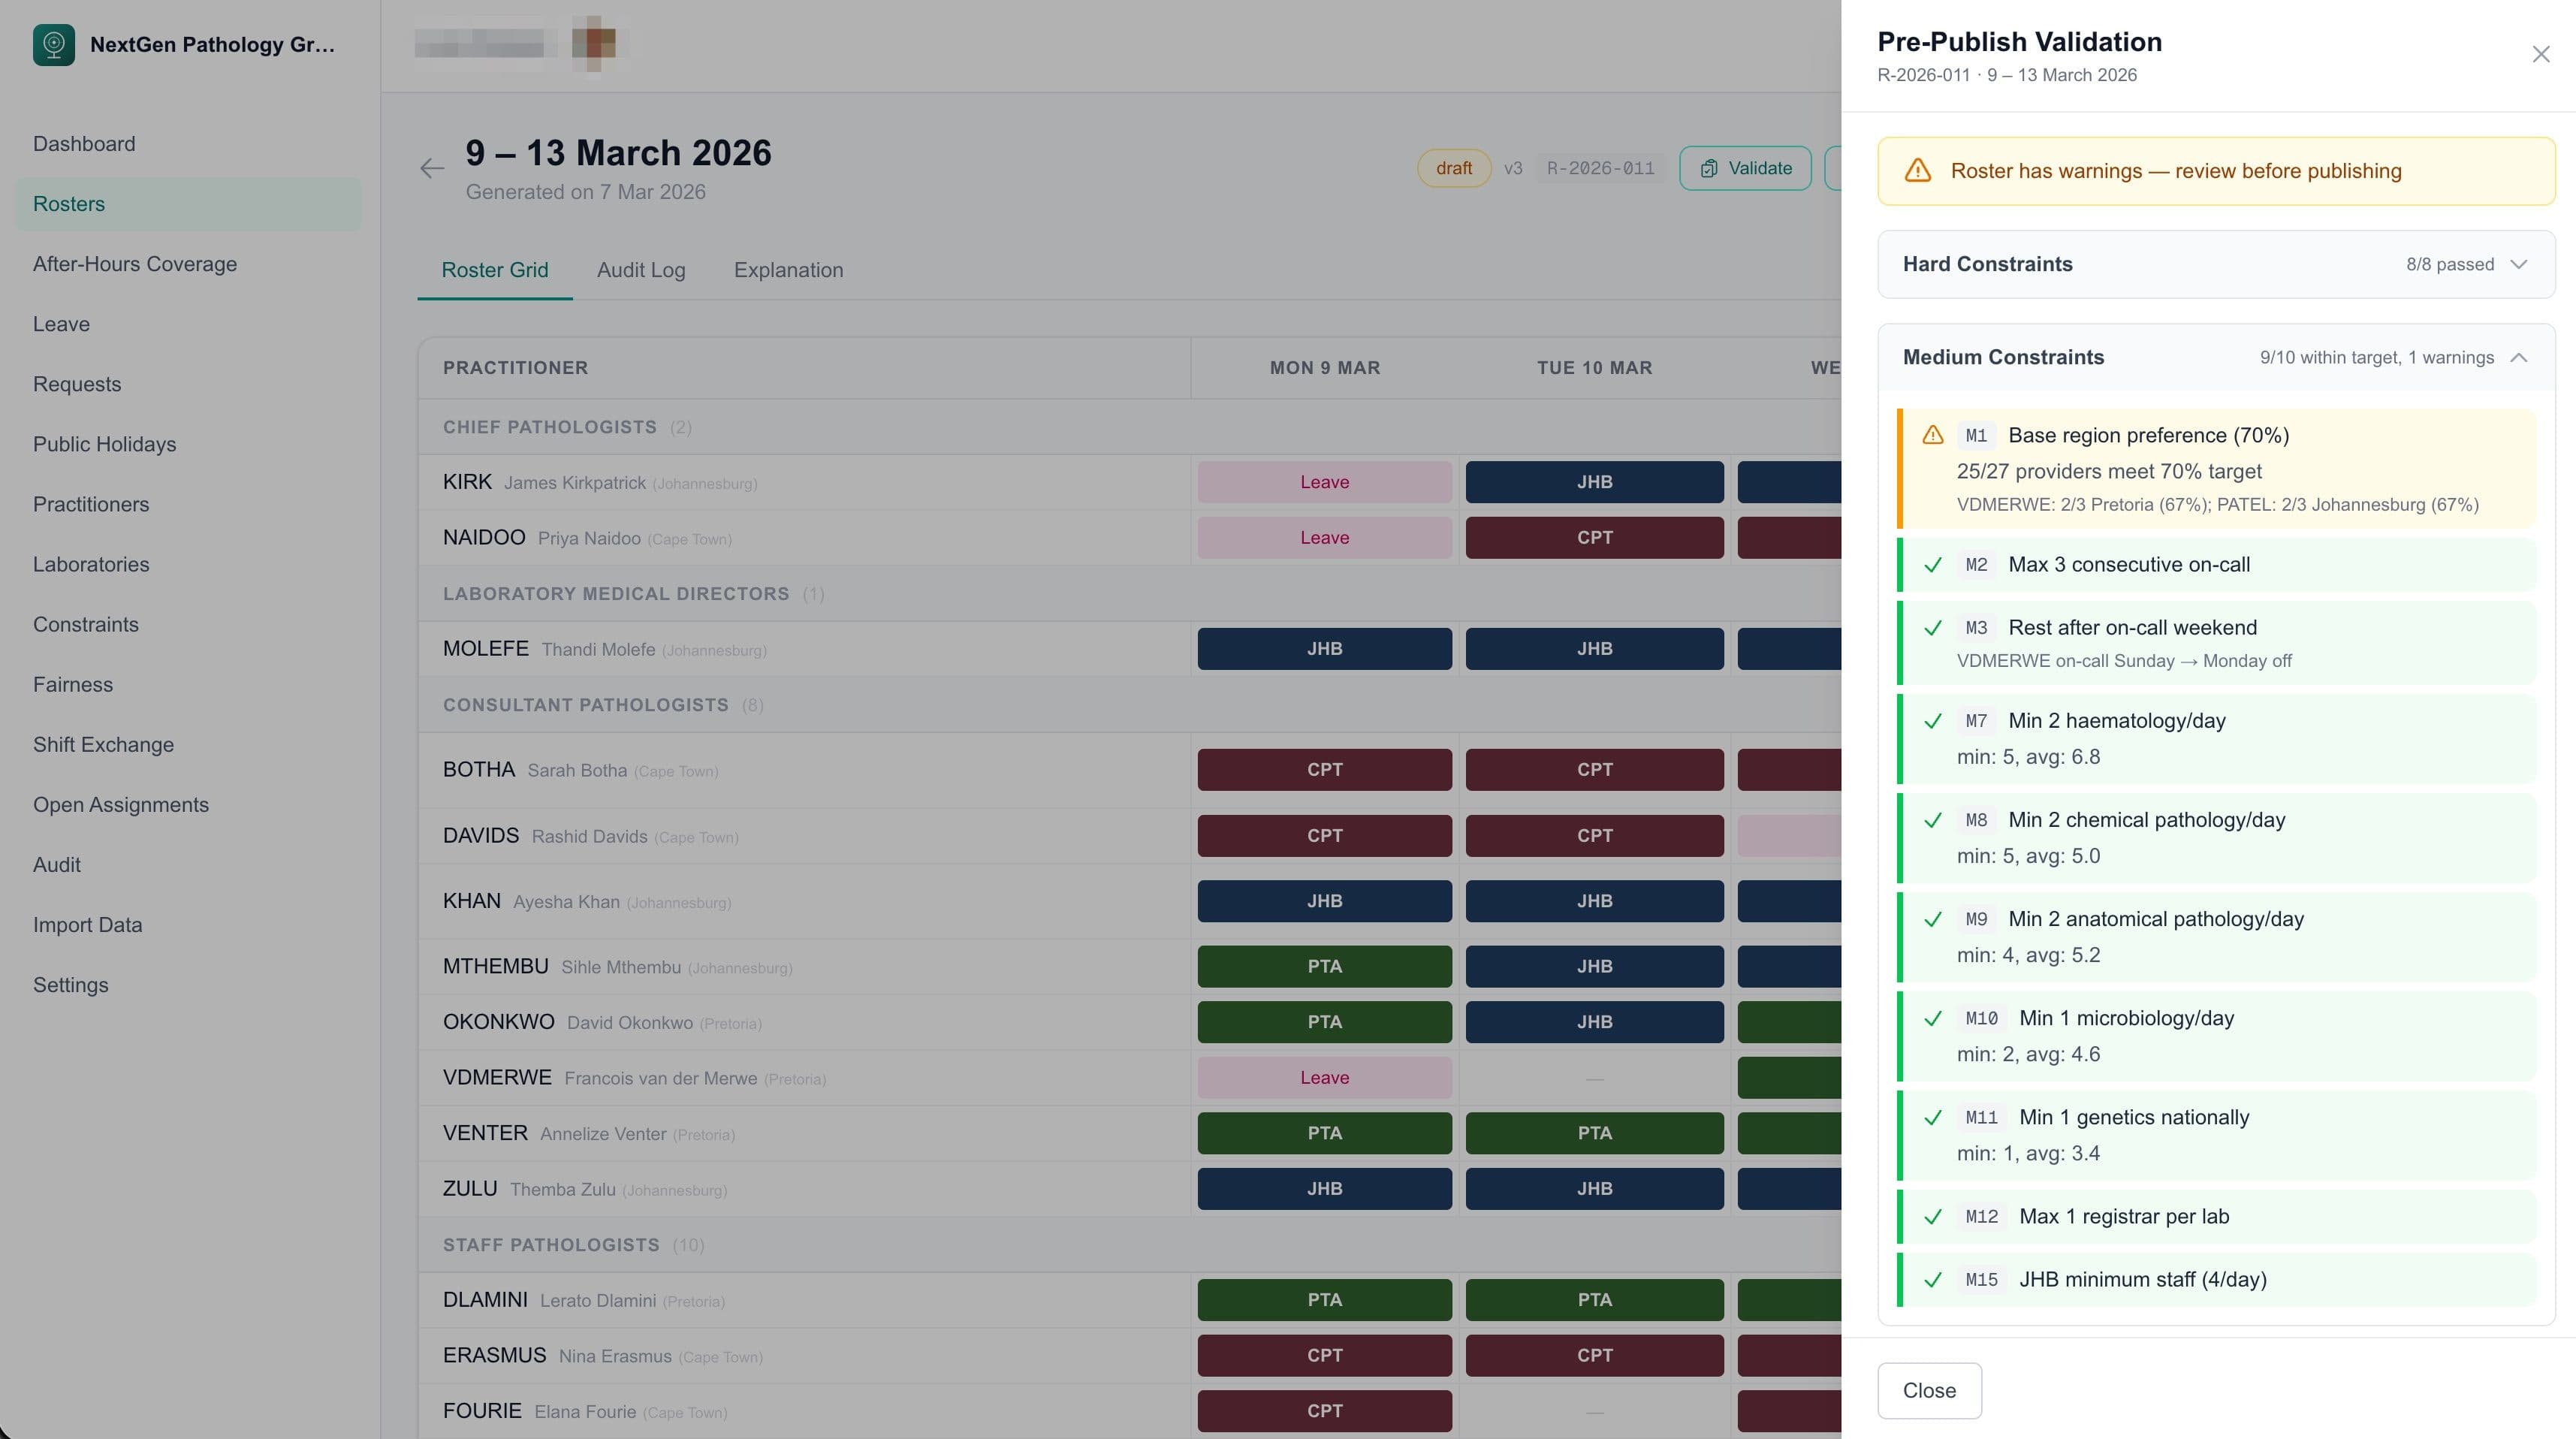Click the green checkmark beside M15 JHB minimum staff
The width and height of the screenshot is (2576, 1439).
click(x=1933, y=1279)
